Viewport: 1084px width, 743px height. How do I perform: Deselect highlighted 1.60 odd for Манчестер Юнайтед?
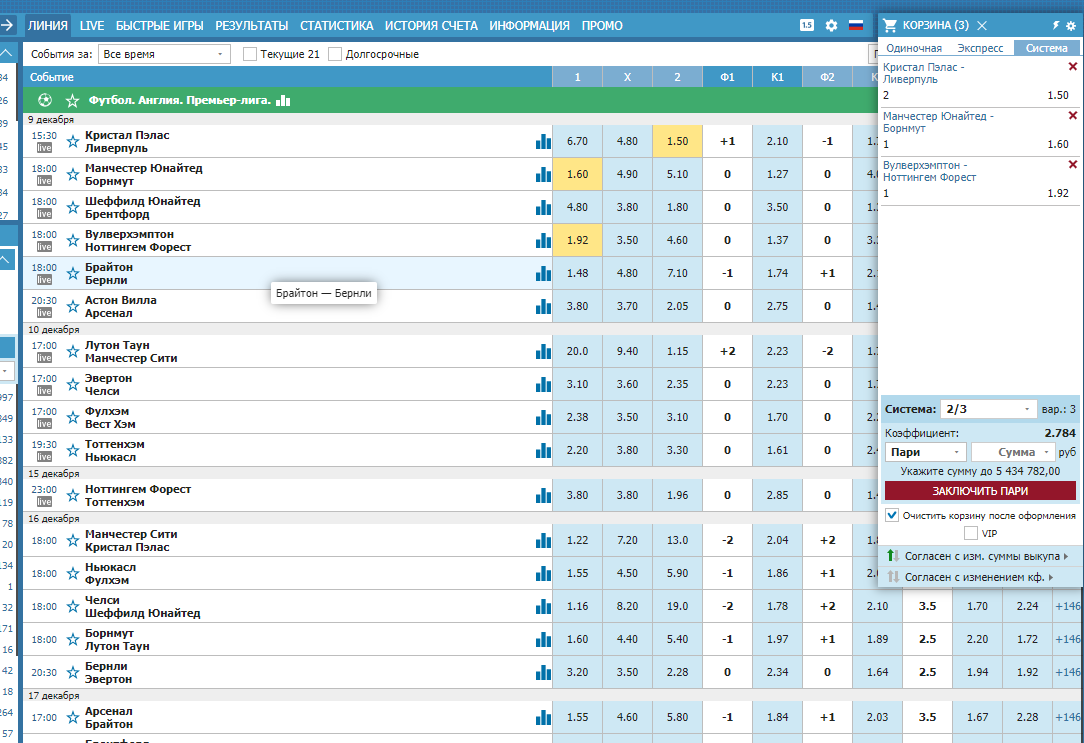point(577,174)
